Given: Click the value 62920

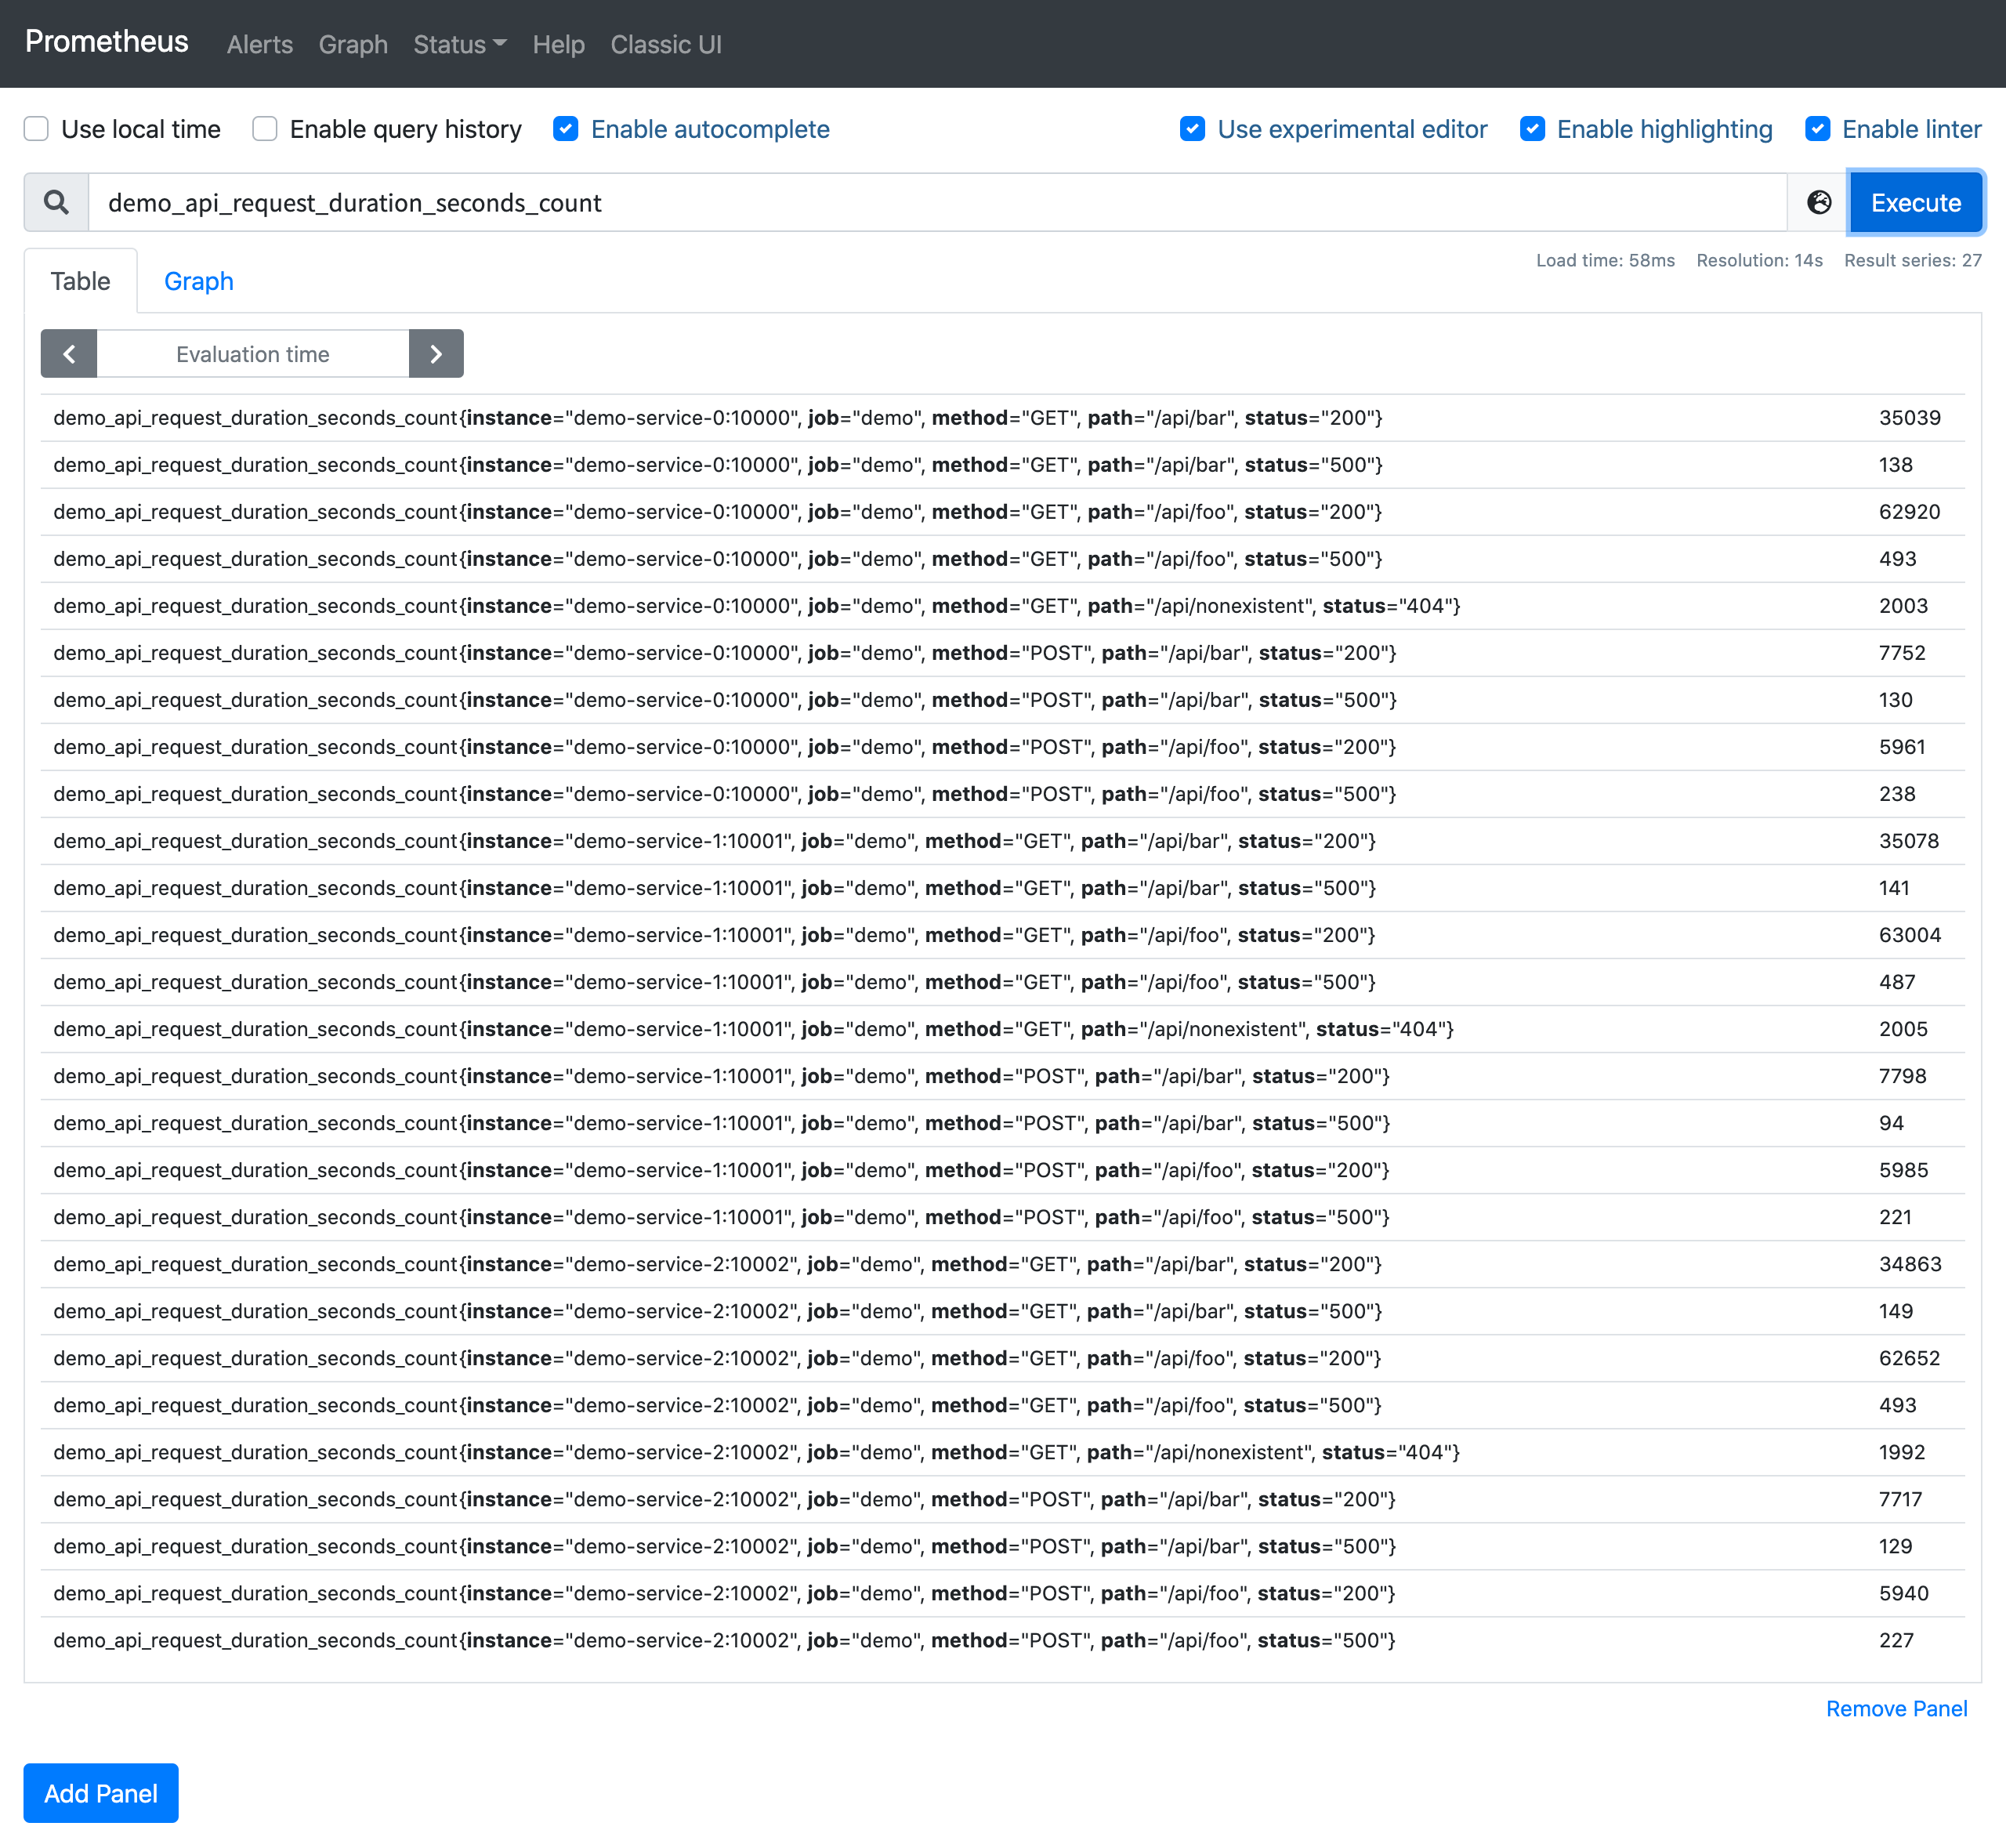Looking at the screenshot, I should tap(1910, 512).
